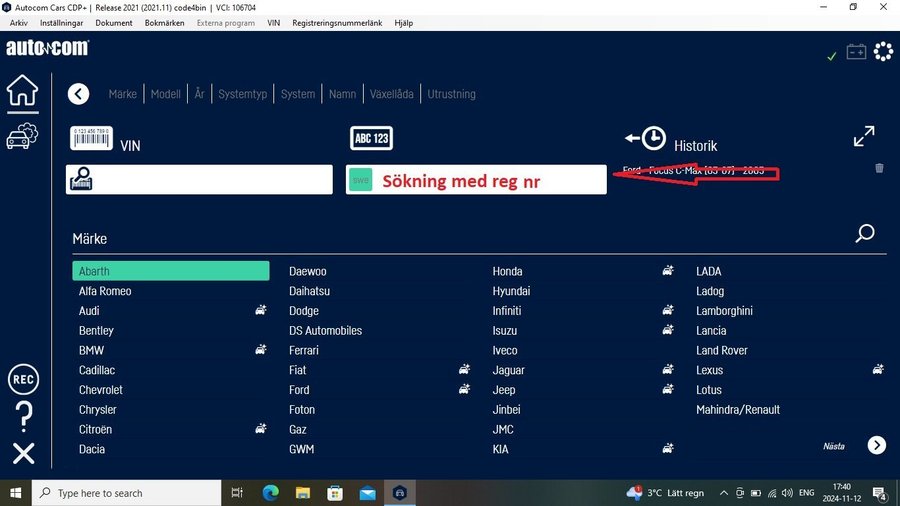
Task: Expand view with the fullscreen arrows icon
Action: [x=864, y=136]
